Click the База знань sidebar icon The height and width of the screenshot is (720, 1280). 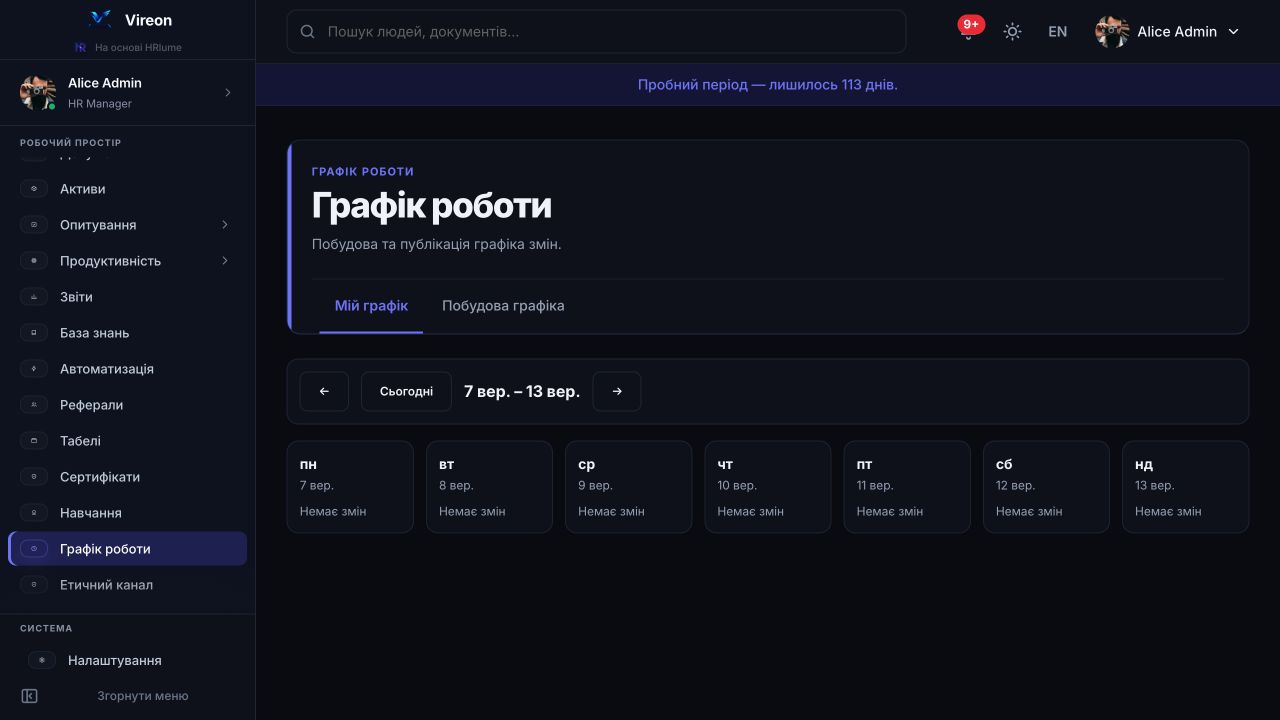(34, 333)
